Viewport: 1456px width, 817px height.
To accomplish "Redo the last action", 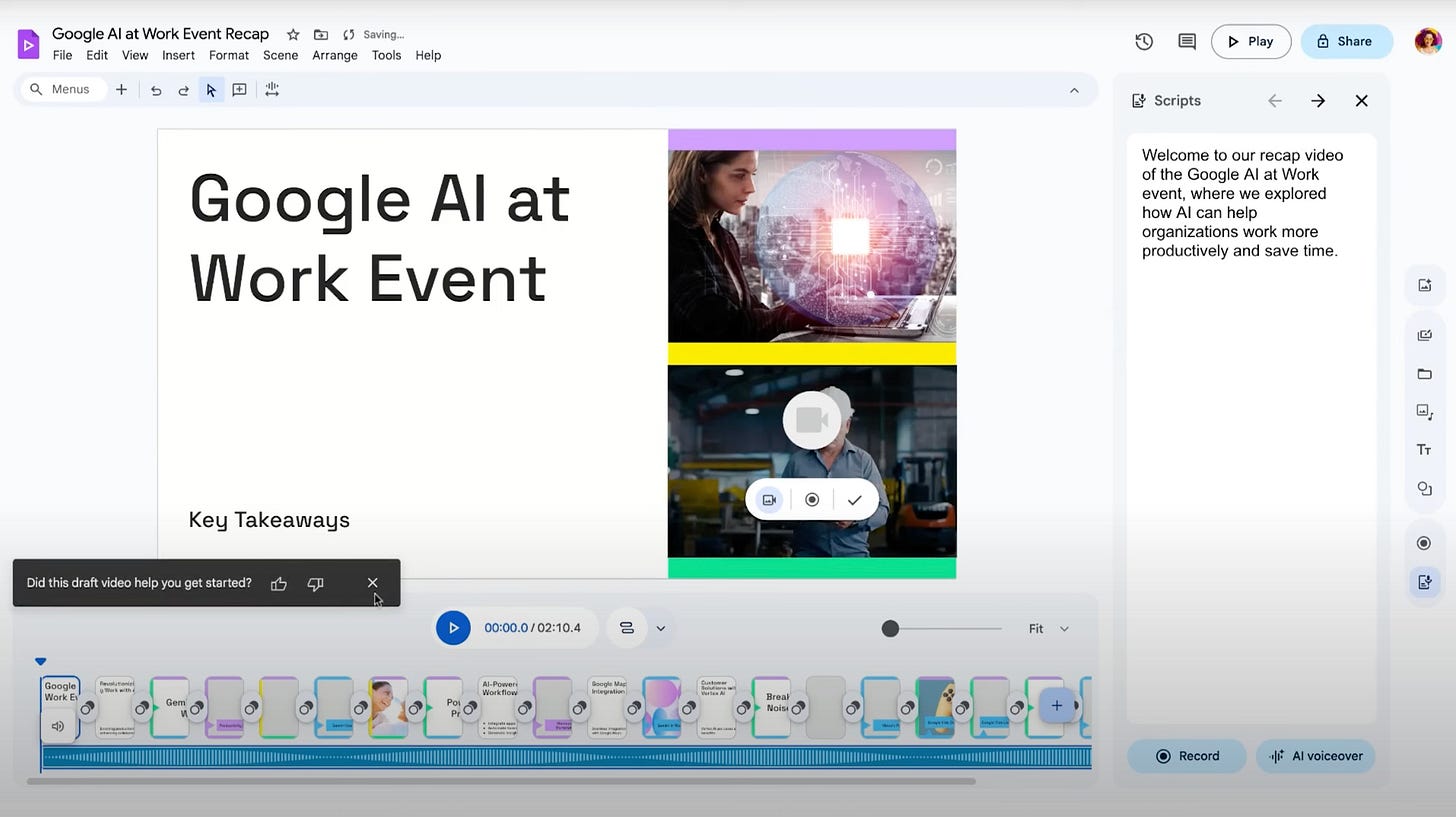I will 183,90.
